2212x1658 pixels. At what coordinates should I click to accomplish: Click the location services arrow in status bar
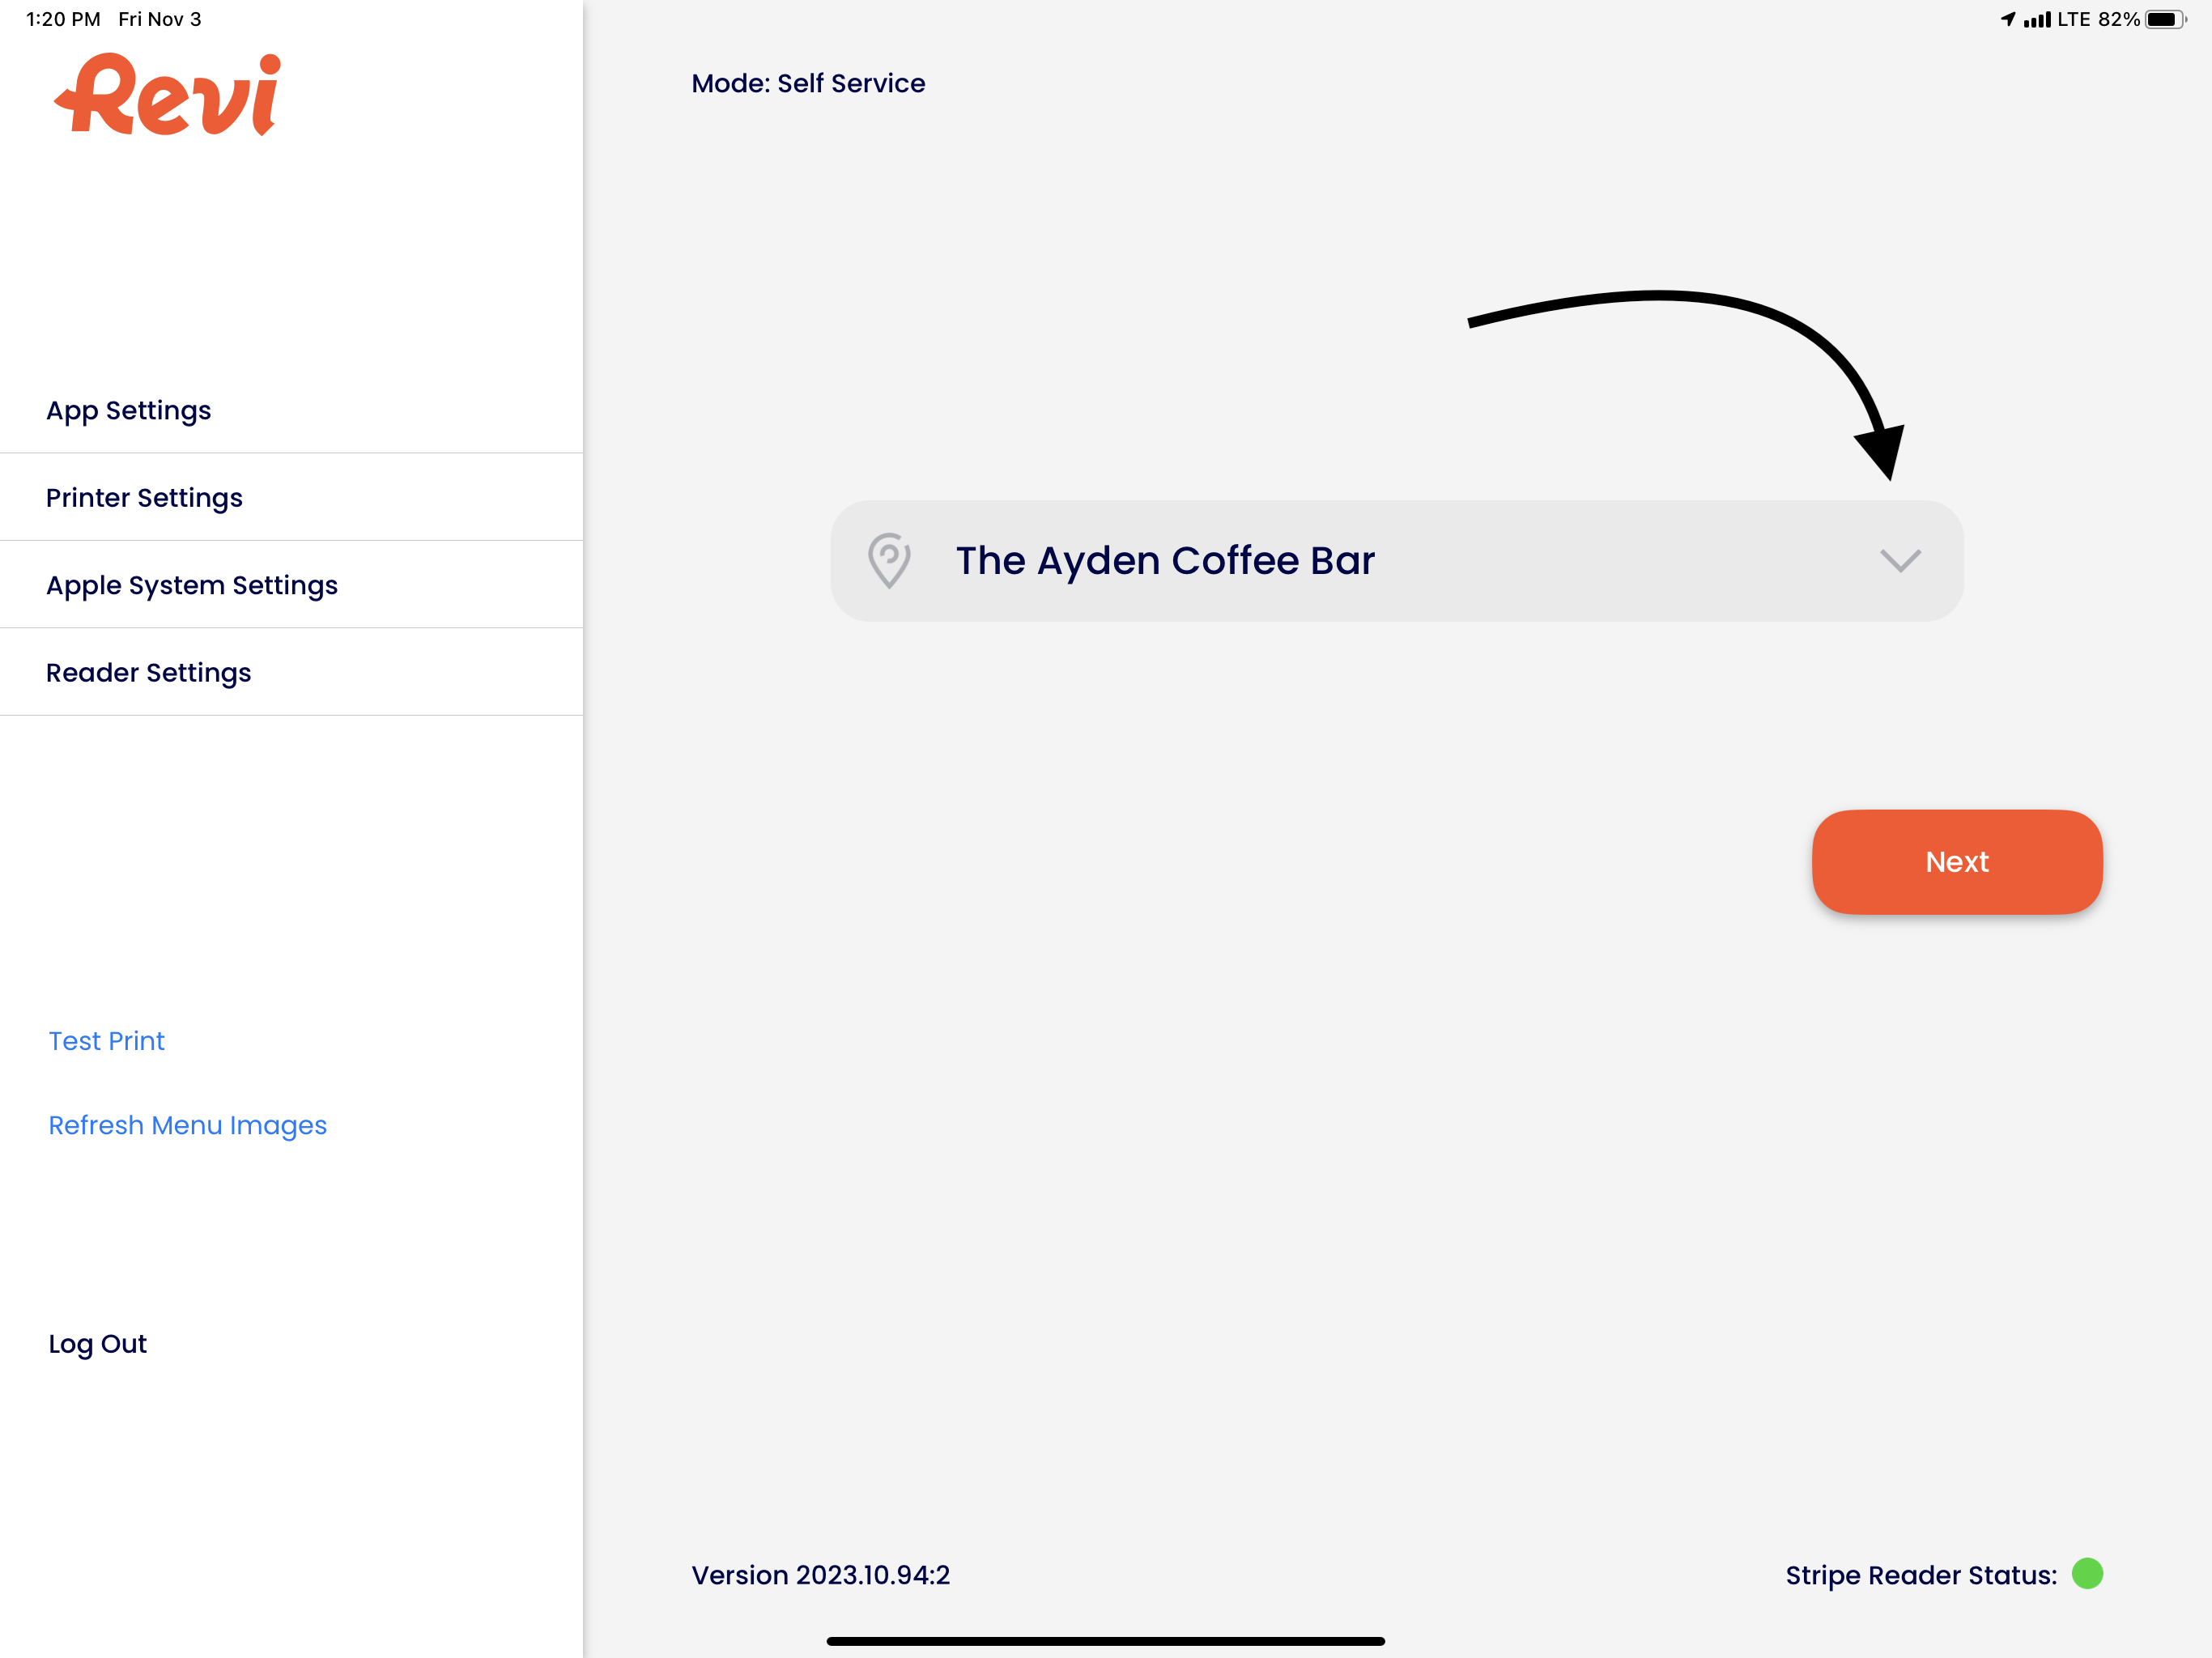tap(2008, 18)
